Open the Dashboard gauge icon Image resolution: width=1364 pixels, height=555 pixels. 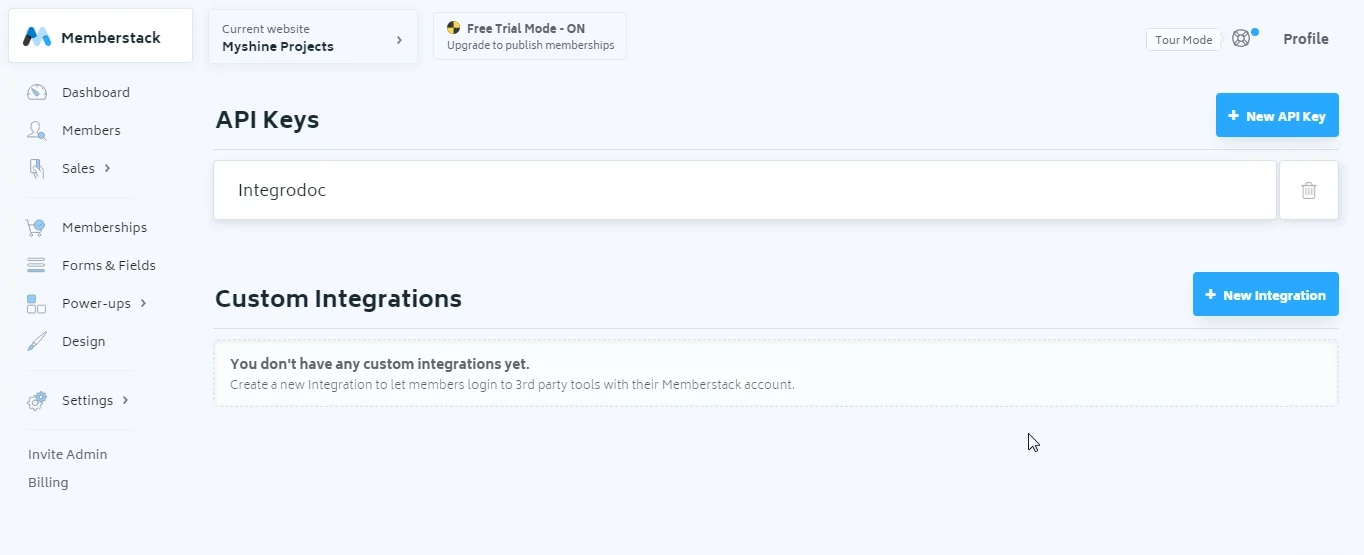click(37, 92)
